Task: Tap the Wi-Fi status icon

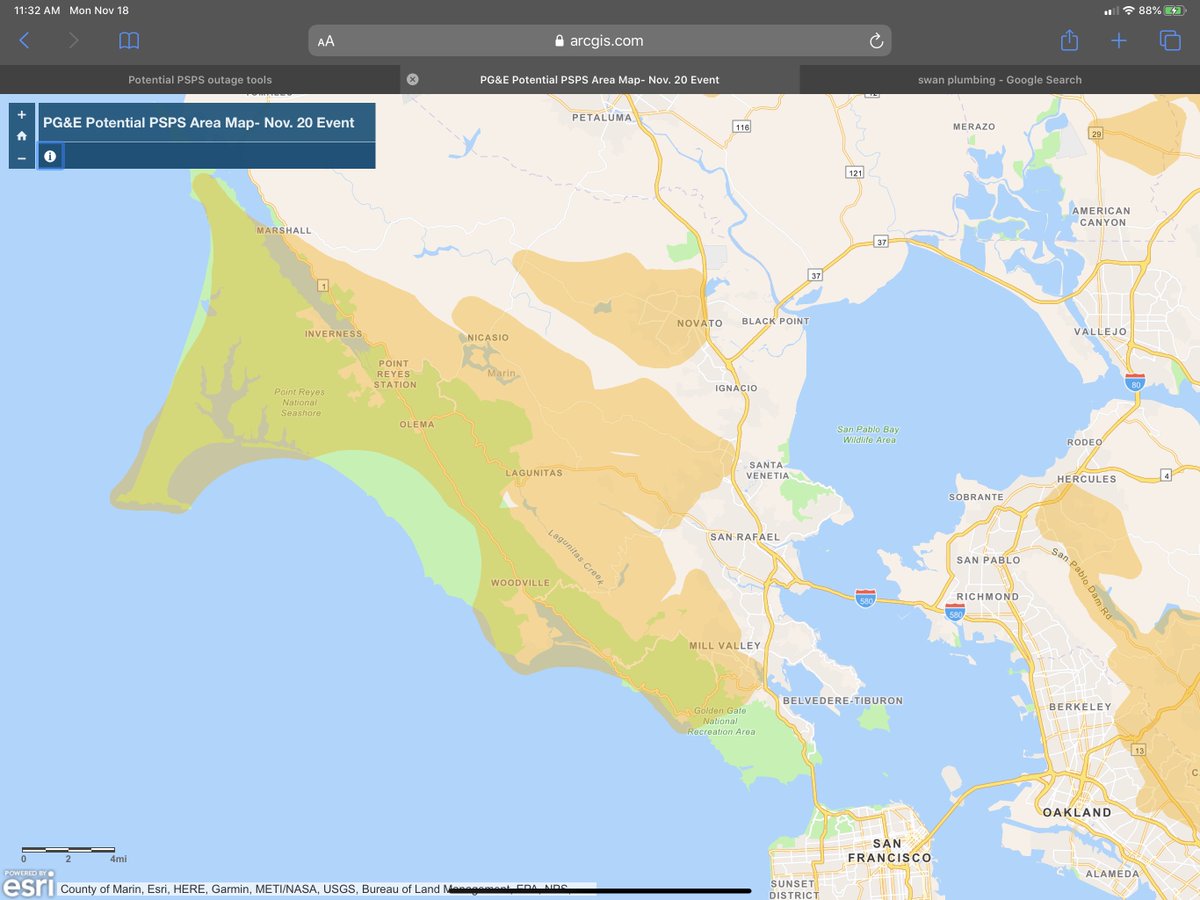Action: [x=1128, y=10]
